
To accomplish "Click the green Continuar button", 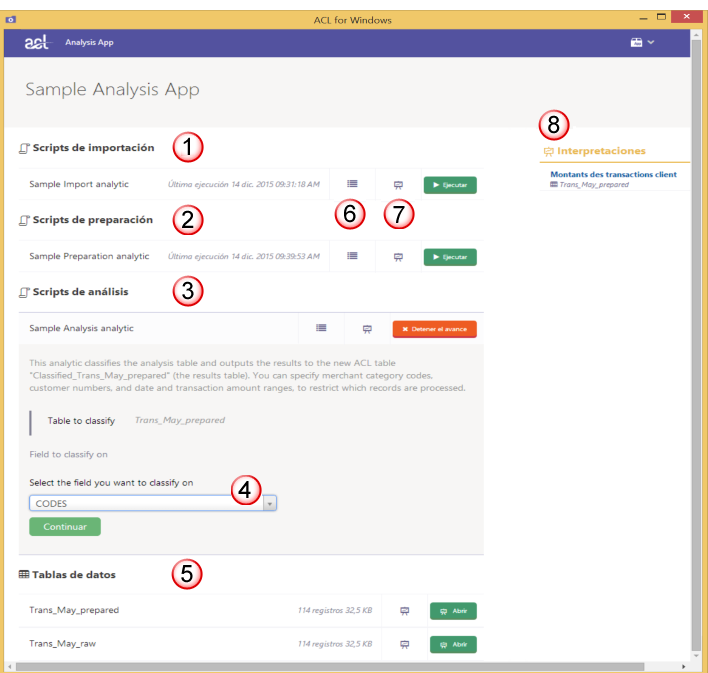I will click(65, 527).
